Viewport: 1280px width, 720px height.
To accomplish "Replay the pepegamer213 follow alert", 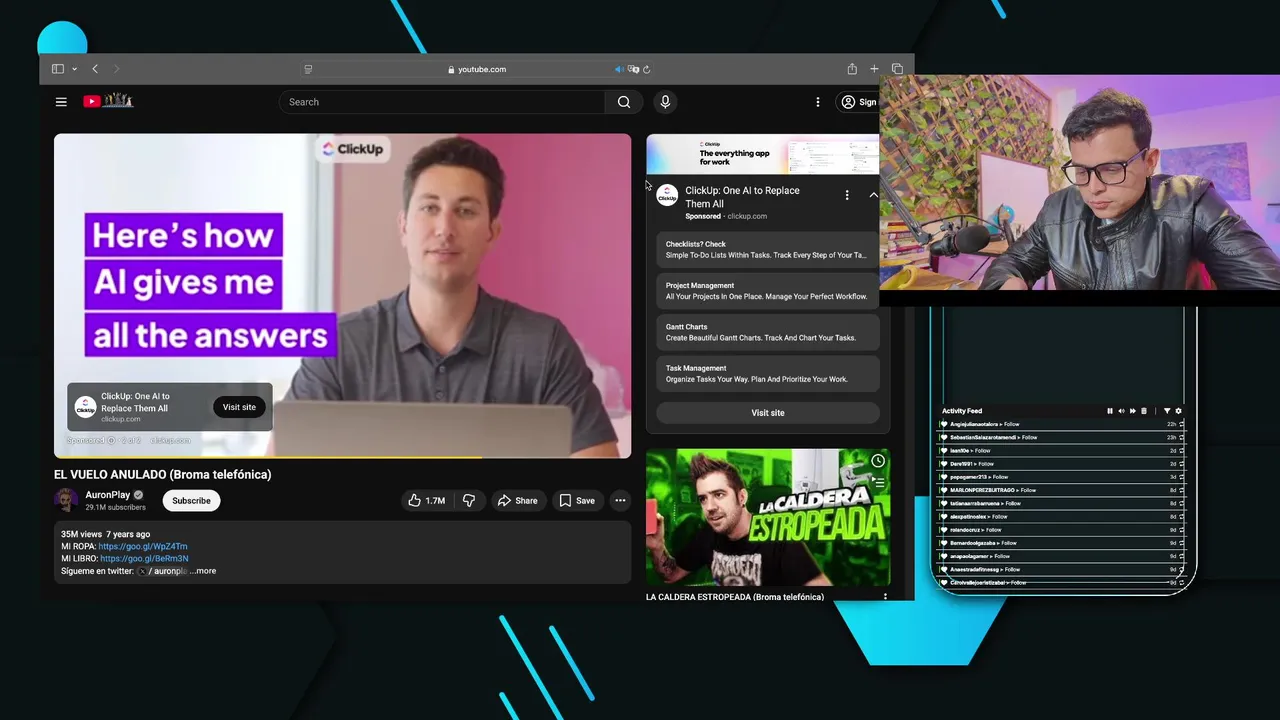I will 1181,477.
